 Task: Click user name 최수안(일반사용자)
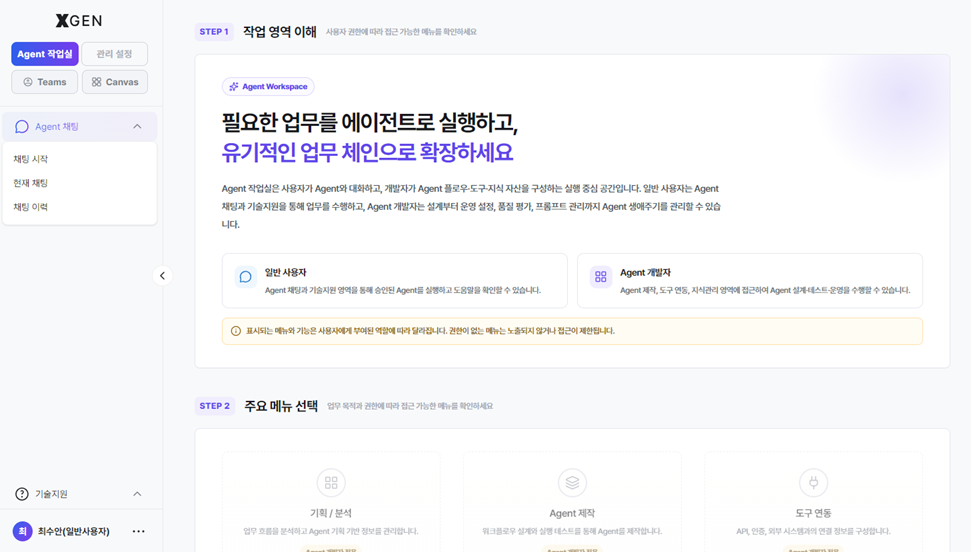point(74,531)
